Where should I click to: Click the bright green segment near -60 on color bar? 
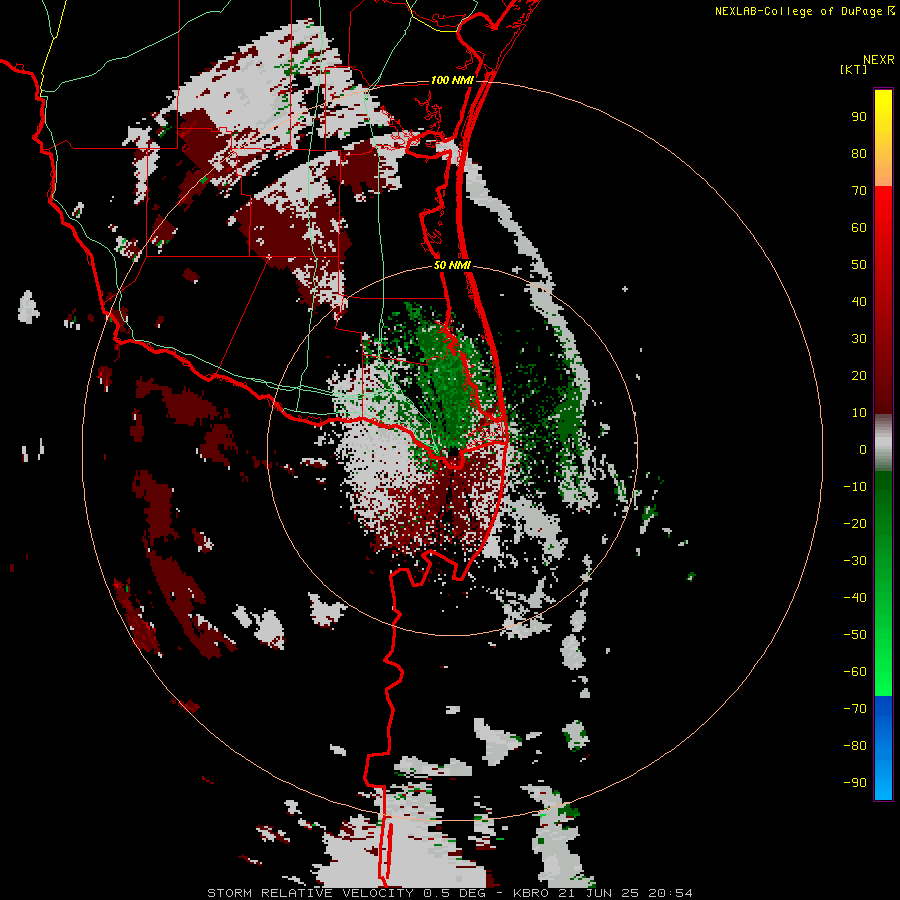click(883, 672)
